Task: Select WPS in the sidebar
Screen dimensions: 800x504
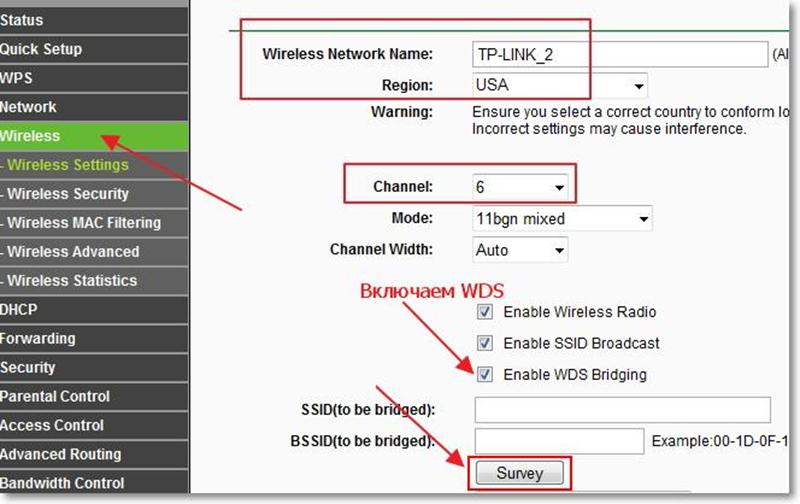Action: coord(16,78)
